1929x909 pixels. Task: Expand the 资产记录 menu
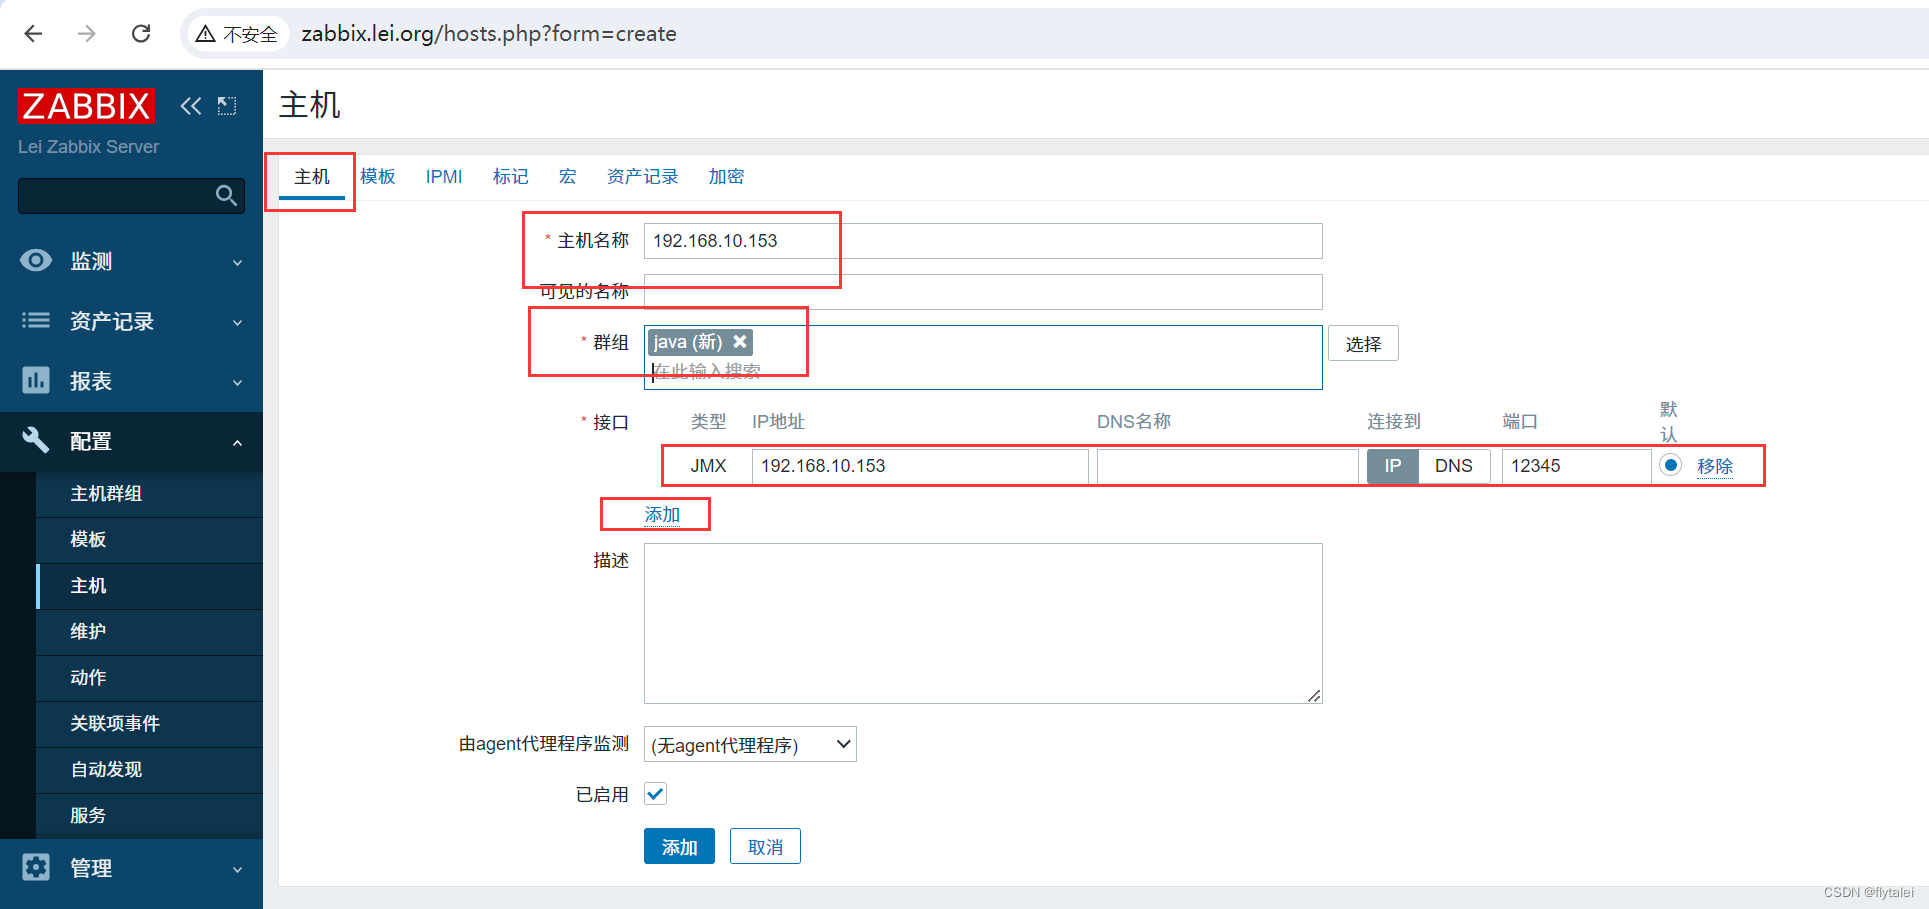click(x=237, y=323)
